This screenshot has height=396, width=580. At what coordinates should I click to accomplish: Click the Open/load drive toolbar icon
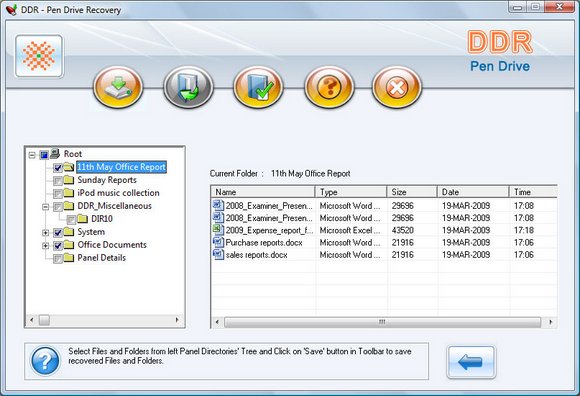[118, 87]
